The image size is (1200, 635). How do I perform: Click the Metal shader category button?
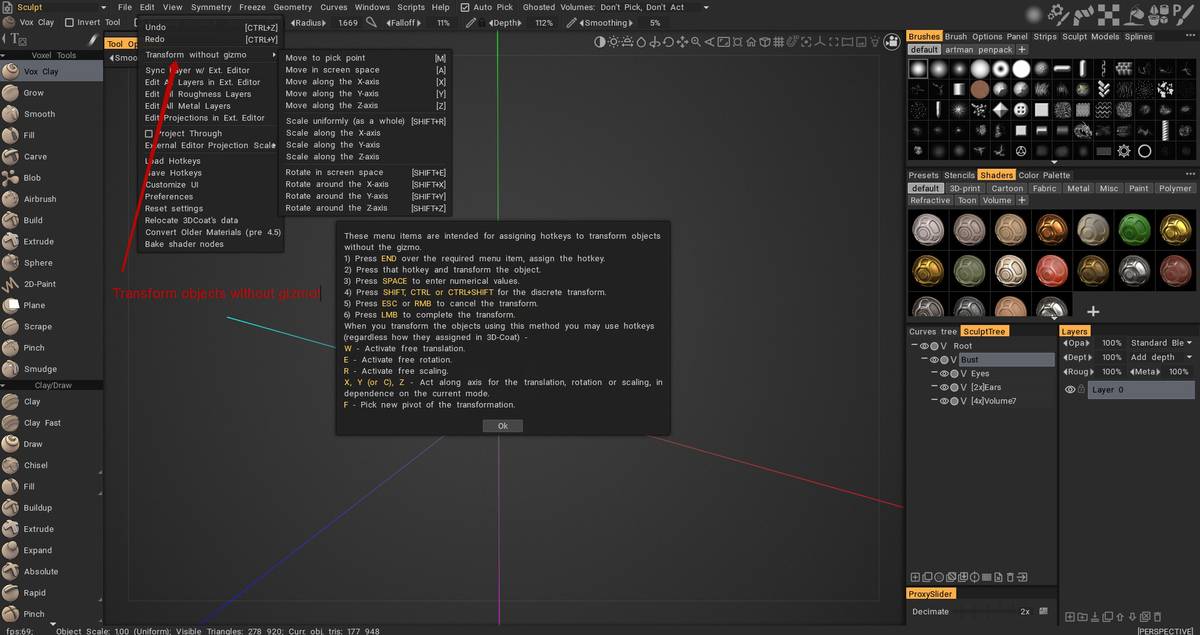point(1077,188)
